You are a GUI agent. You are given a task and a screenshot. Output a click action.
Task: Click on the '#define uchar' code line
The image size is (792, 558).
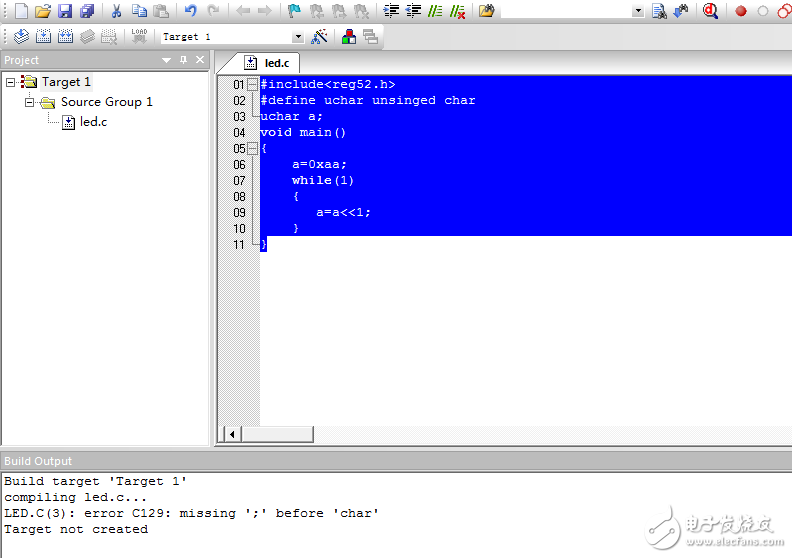pyautogui.click(x=368, y=100)
